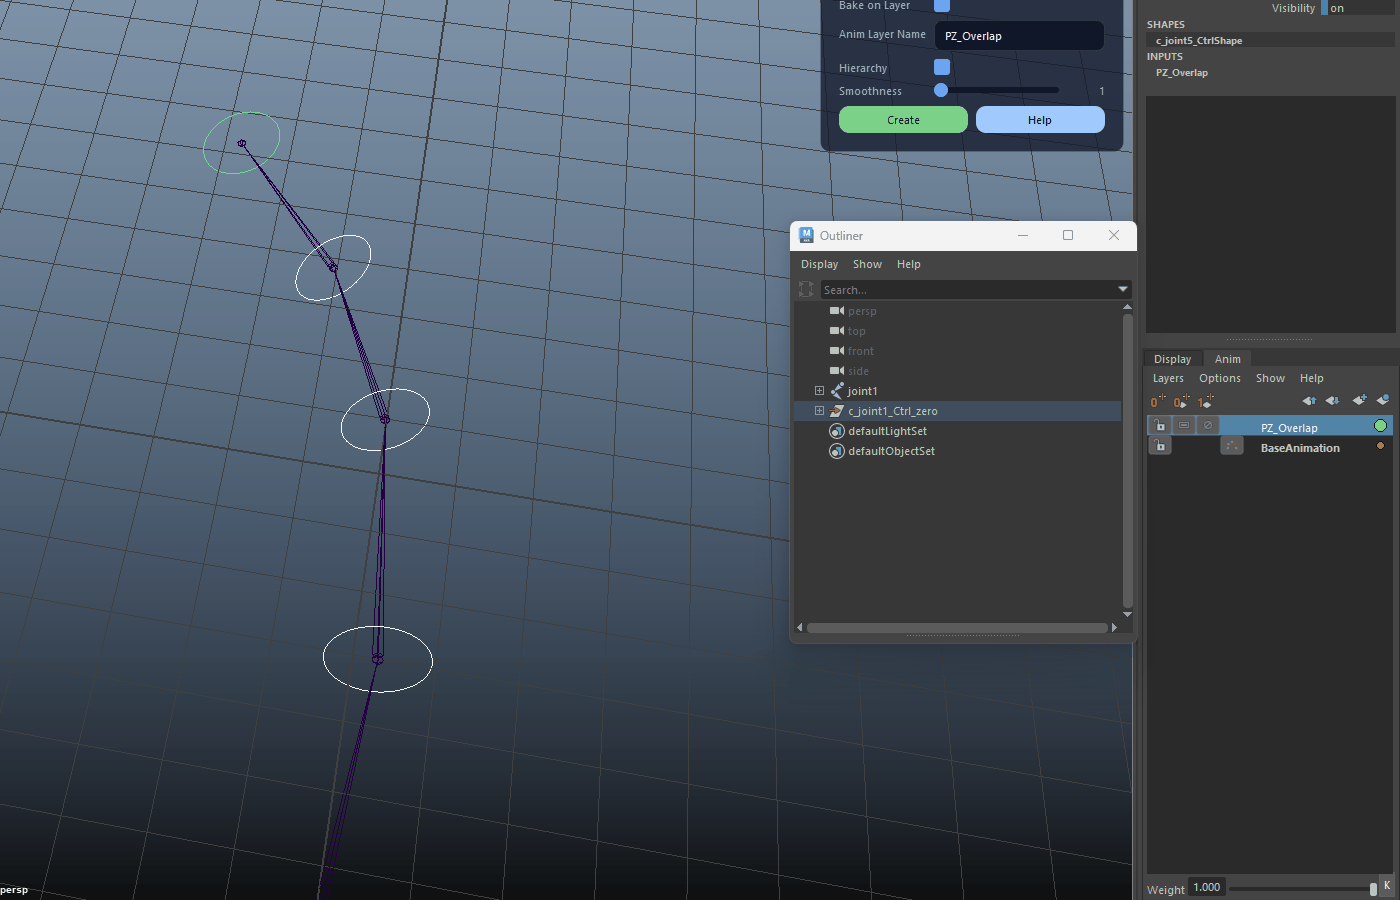
Task: Click the Create button in overlap tool
Action: tap(903, 120)
